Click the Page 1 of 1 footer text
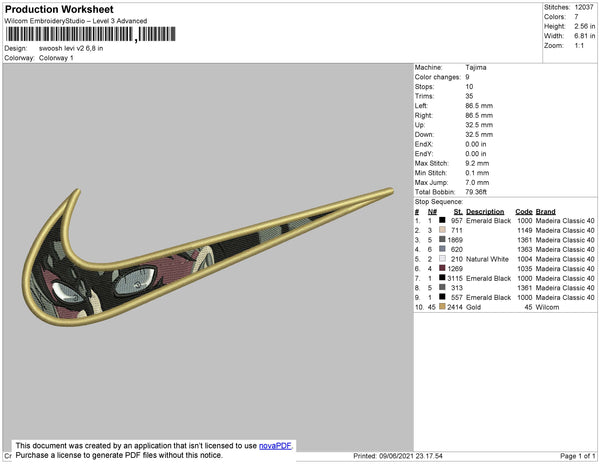The height and width of the screenshot is (464, 600). [x=577, y=456]
